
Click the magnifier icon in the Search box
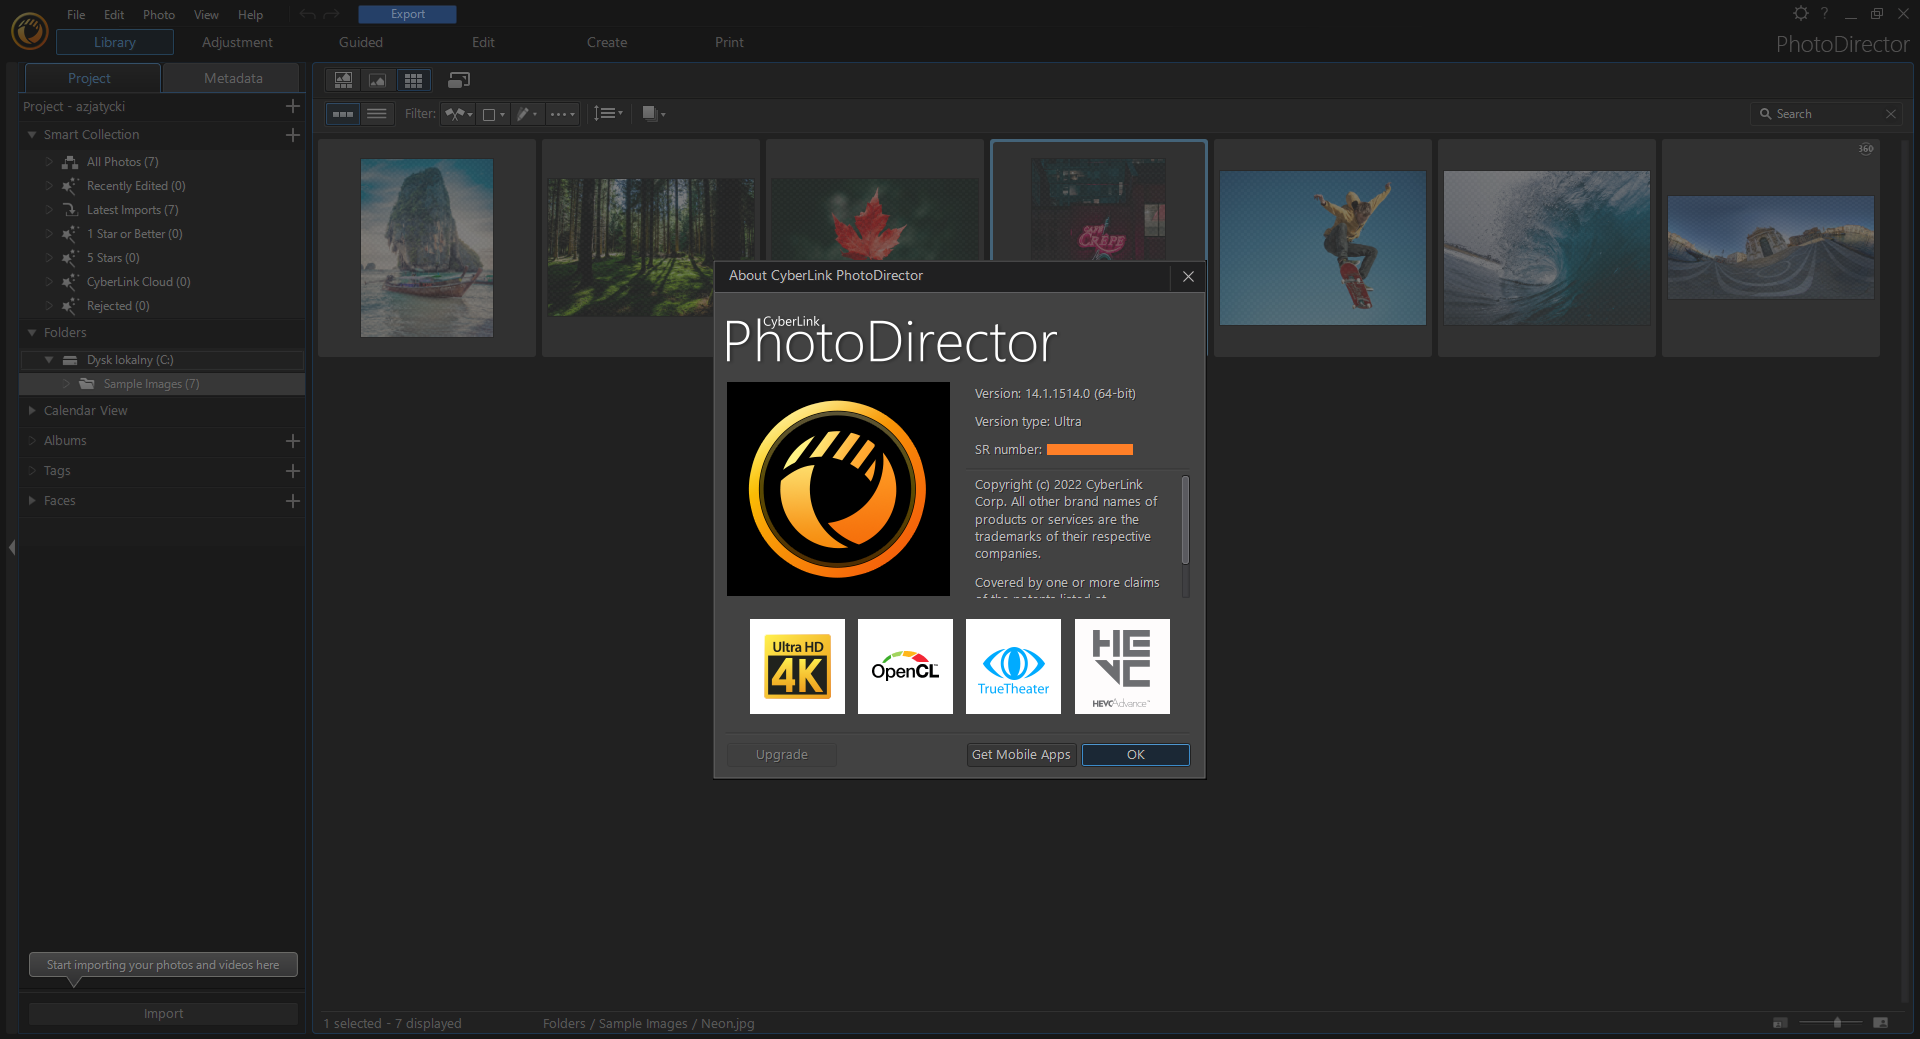pyautogui.click(x=1765, y=114)
